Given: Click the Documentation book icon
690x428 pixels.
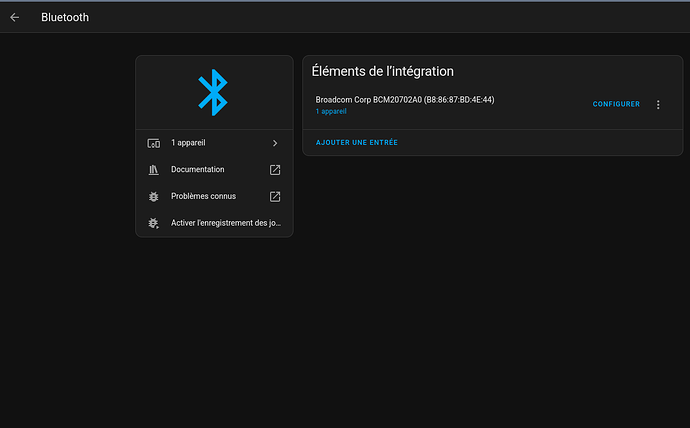Looking at the screenshot, I should pyautogui.click(x=154, y=170).
